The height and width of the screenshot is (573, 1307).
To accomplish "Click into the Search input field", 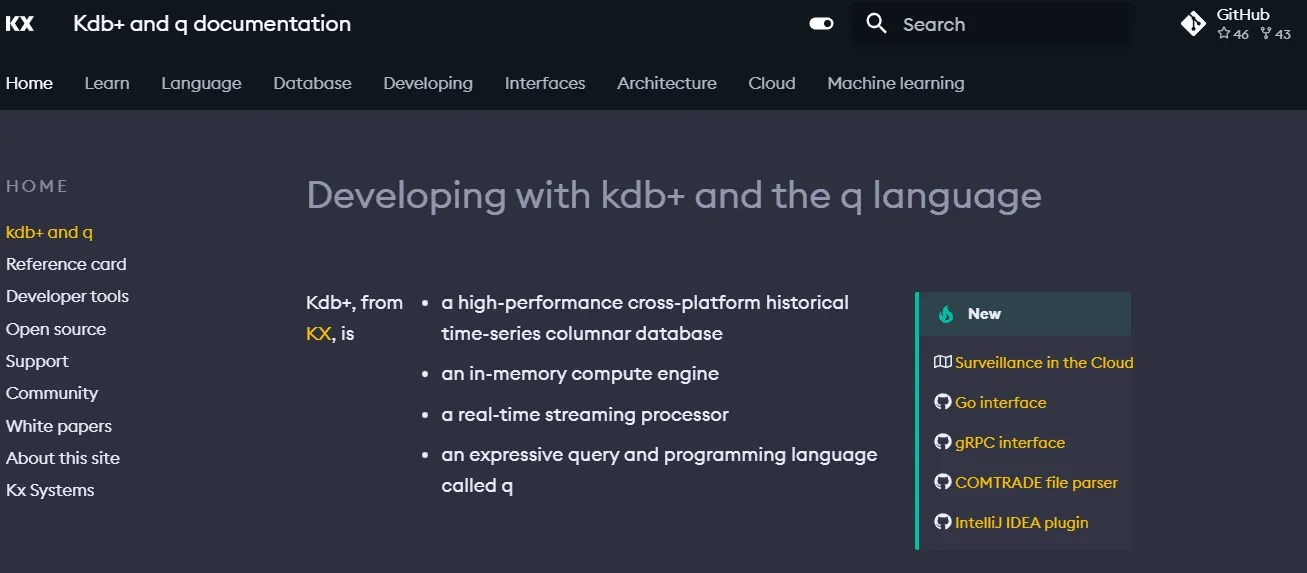I will pos(992,24).
